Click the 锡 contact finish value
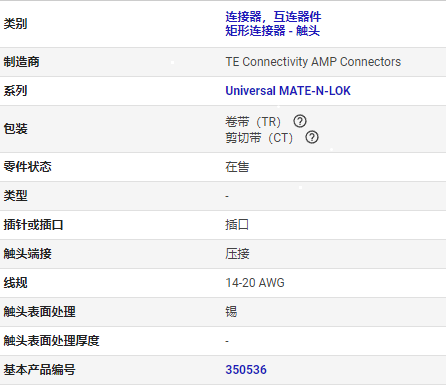Screen dimensions: 446x389 (x=231, y=312)
